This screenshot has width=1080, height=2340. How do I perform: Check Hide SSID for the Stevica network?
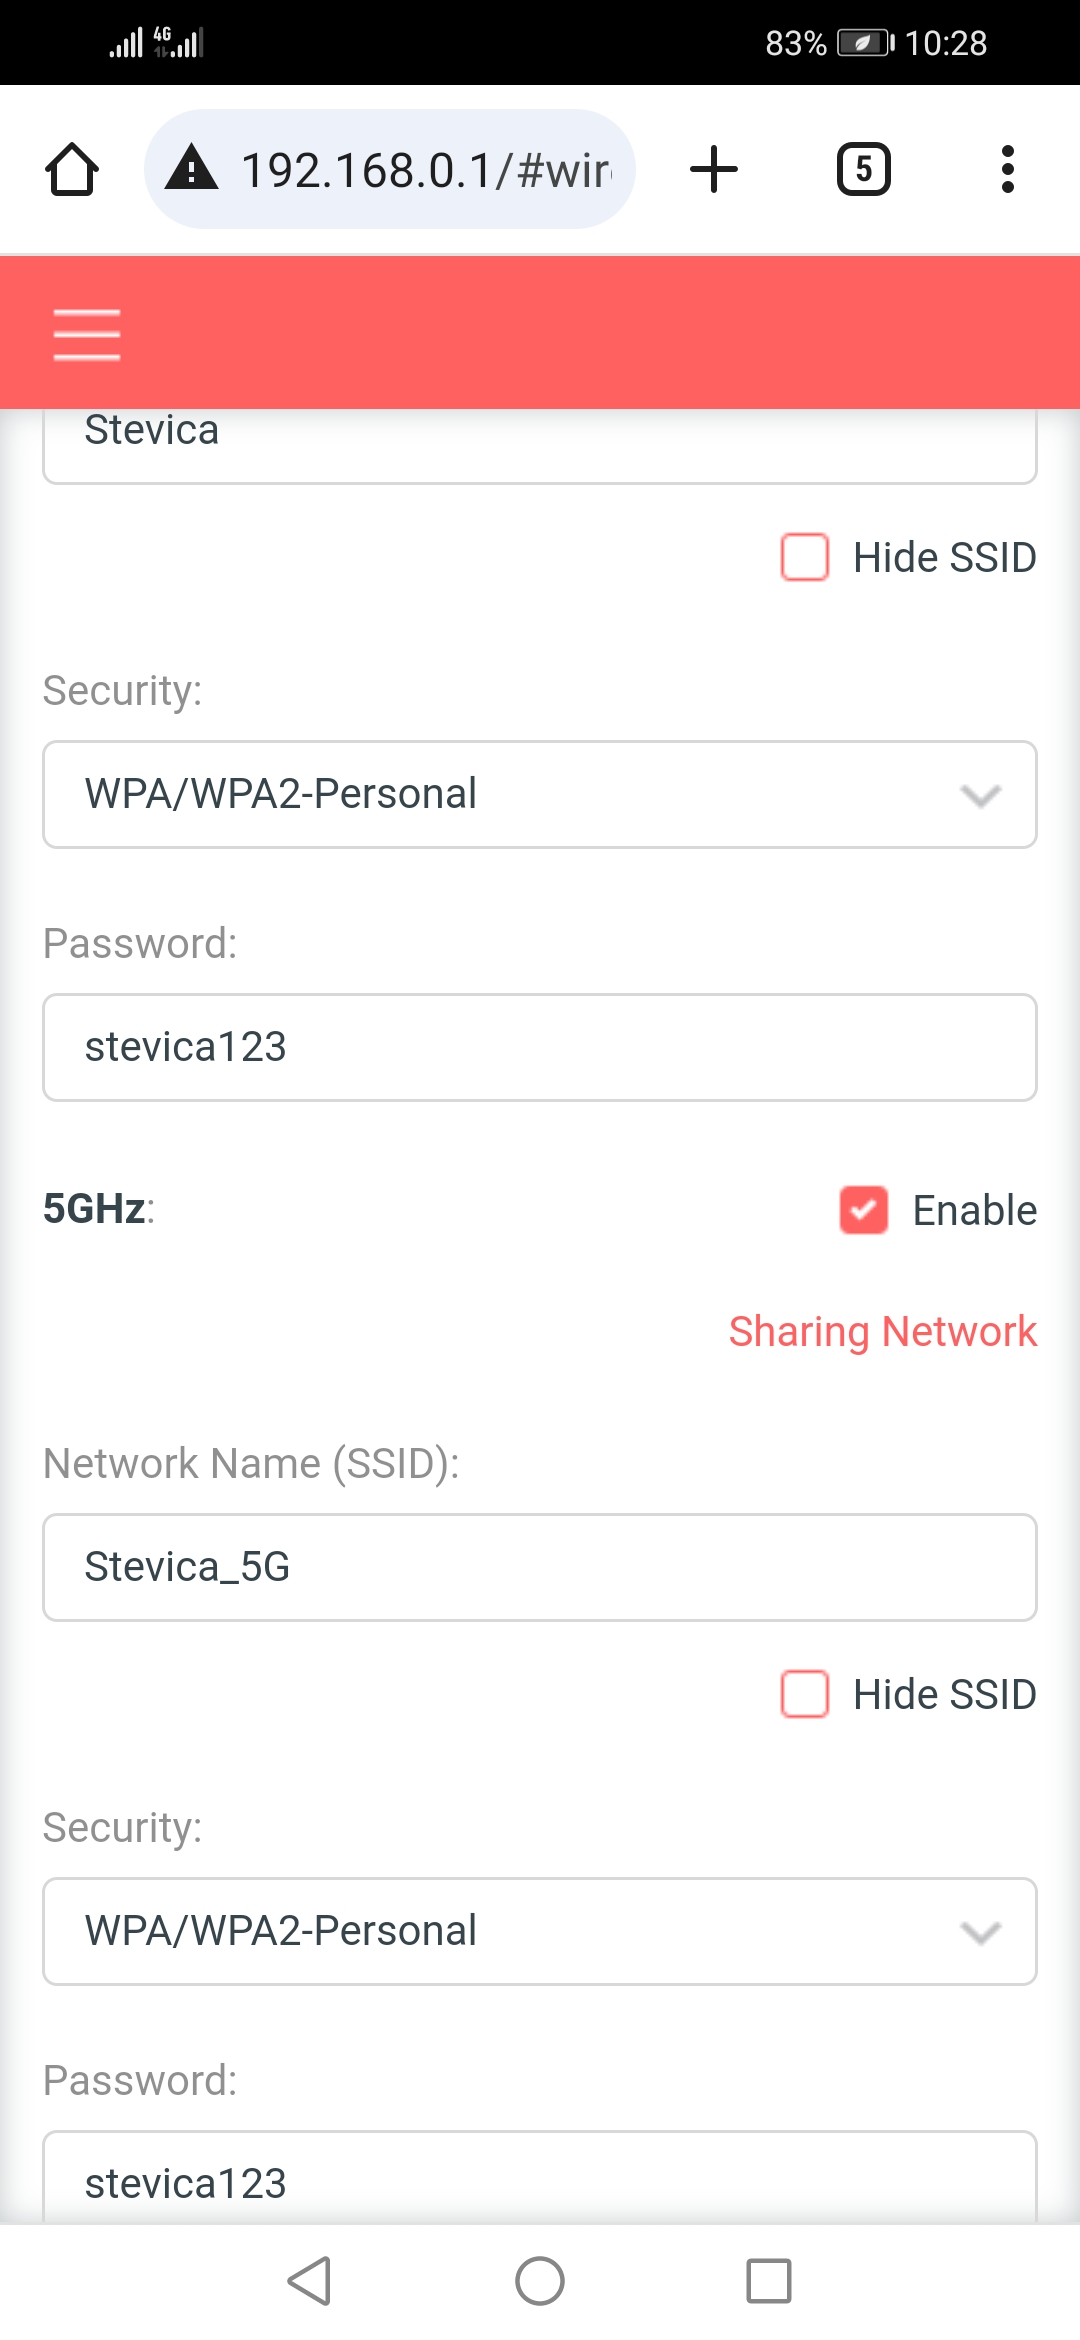pyautogui.click(x=805, y=557)
